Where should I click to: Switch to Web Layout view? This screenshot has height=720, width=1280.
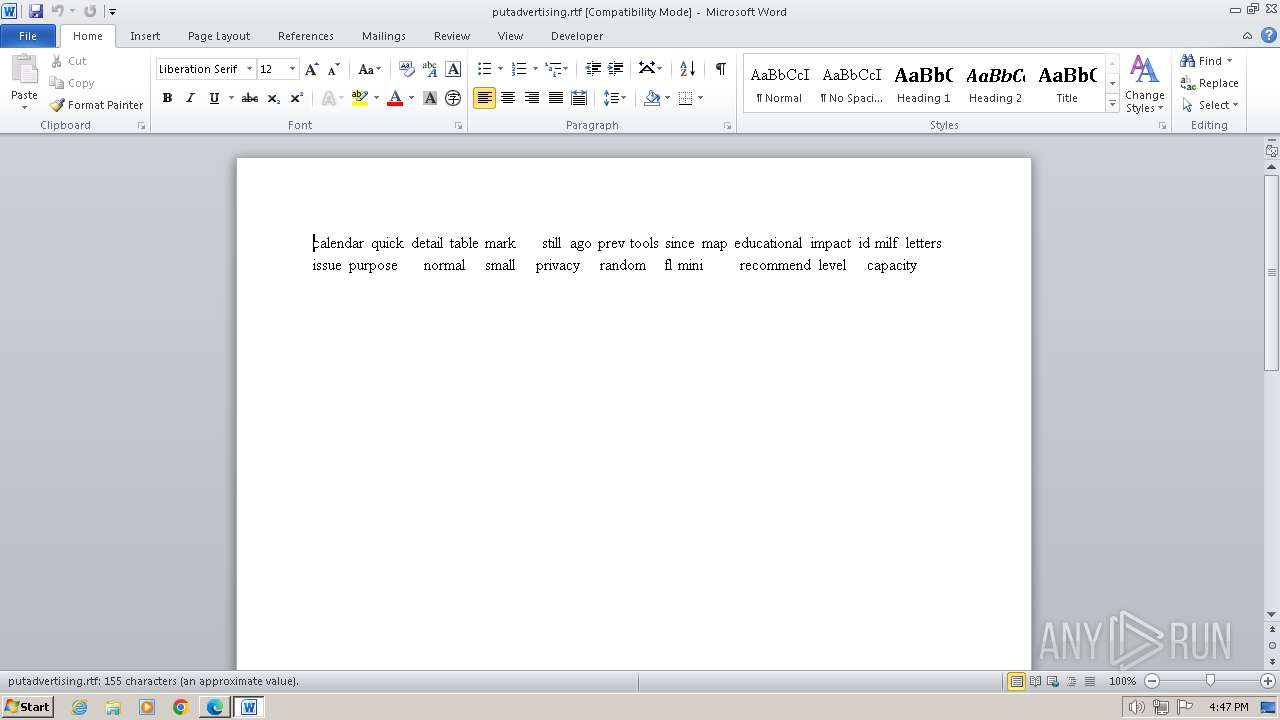[x=1053, y=681]
